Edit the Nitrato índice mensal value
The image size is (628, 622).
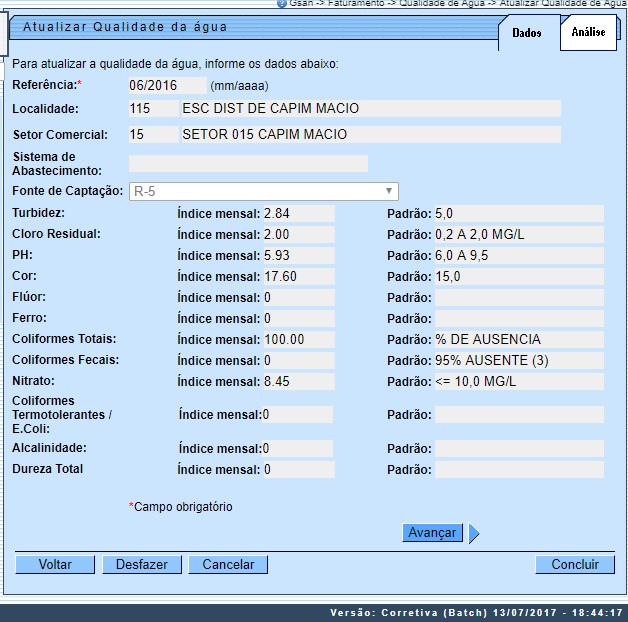[298, 381]
